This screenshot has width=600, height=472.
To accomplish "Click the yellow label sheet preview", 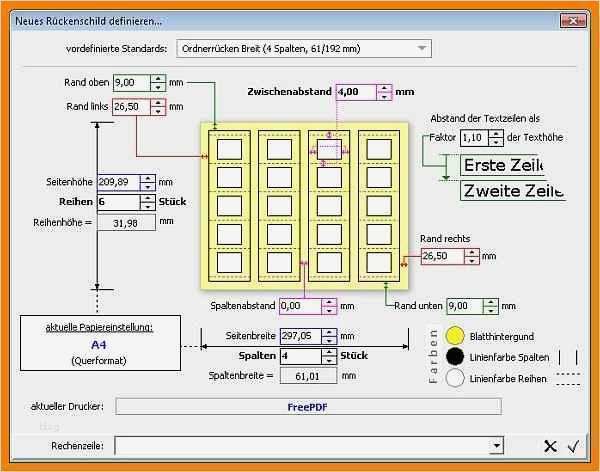I will 304,206.
